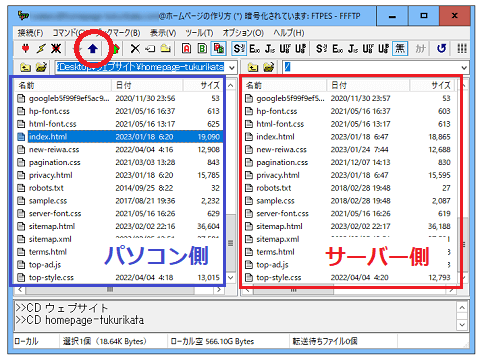Open the ブックマーク(B) menu
The image size is (480, 360).
pyautogui.click(x=118, y=33)
